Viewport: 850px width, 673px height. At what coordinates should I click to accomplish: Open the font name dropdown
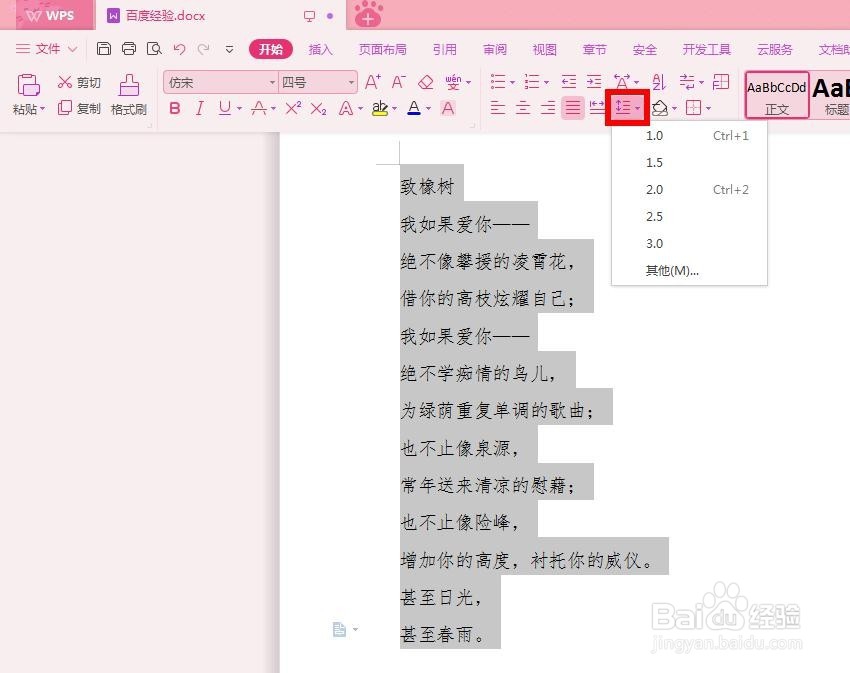tap(272, 81)
